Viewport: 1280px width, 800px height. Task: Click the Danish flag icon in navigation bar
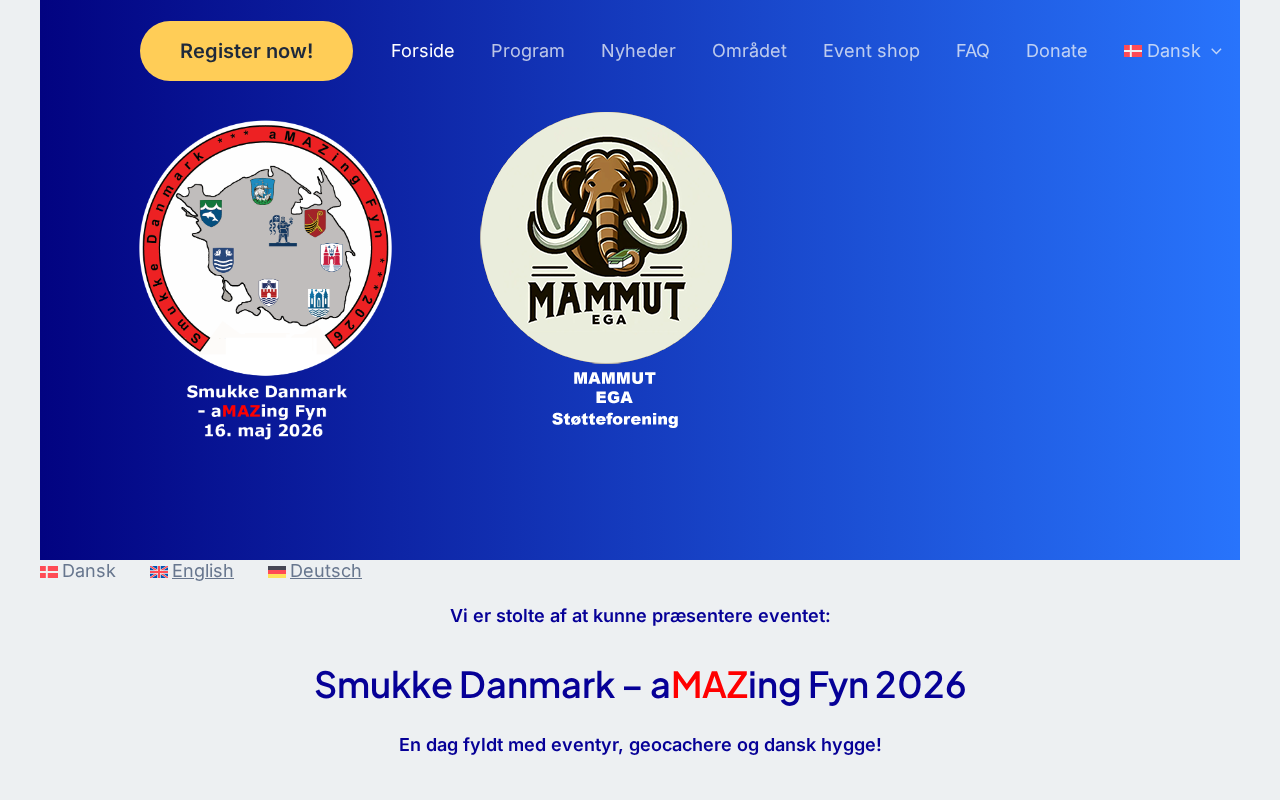[1132, 51]
